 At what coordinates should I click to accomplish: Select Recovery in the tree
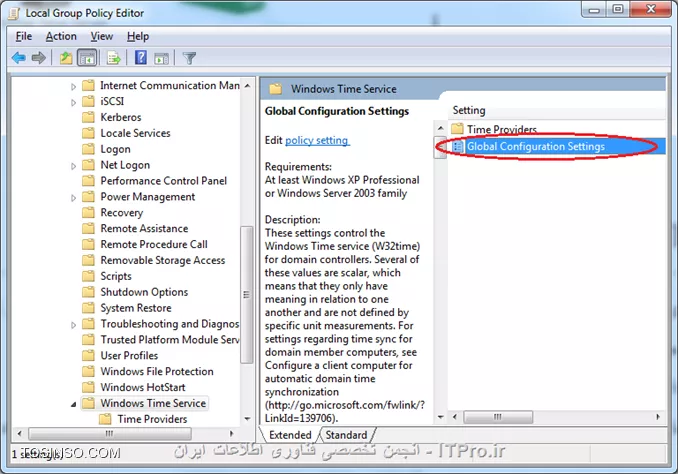point(122,213)
